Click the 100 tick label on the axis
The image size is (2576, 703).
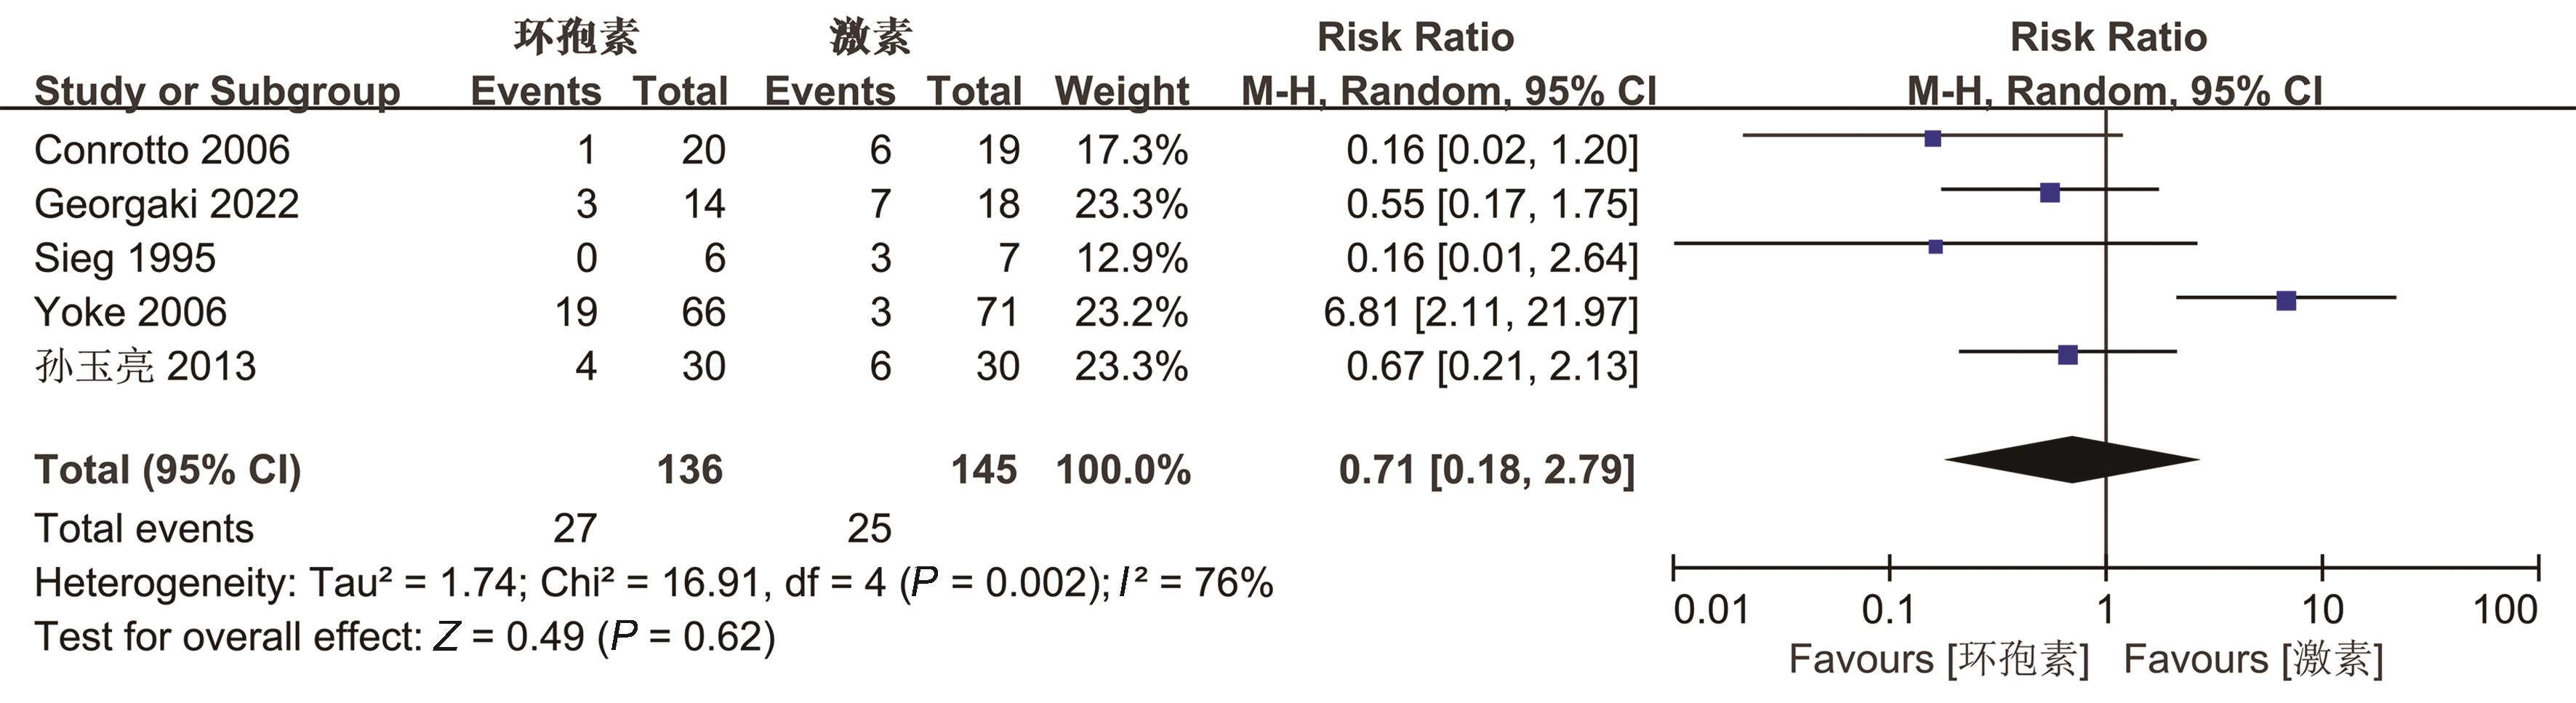coord(2505,609)
